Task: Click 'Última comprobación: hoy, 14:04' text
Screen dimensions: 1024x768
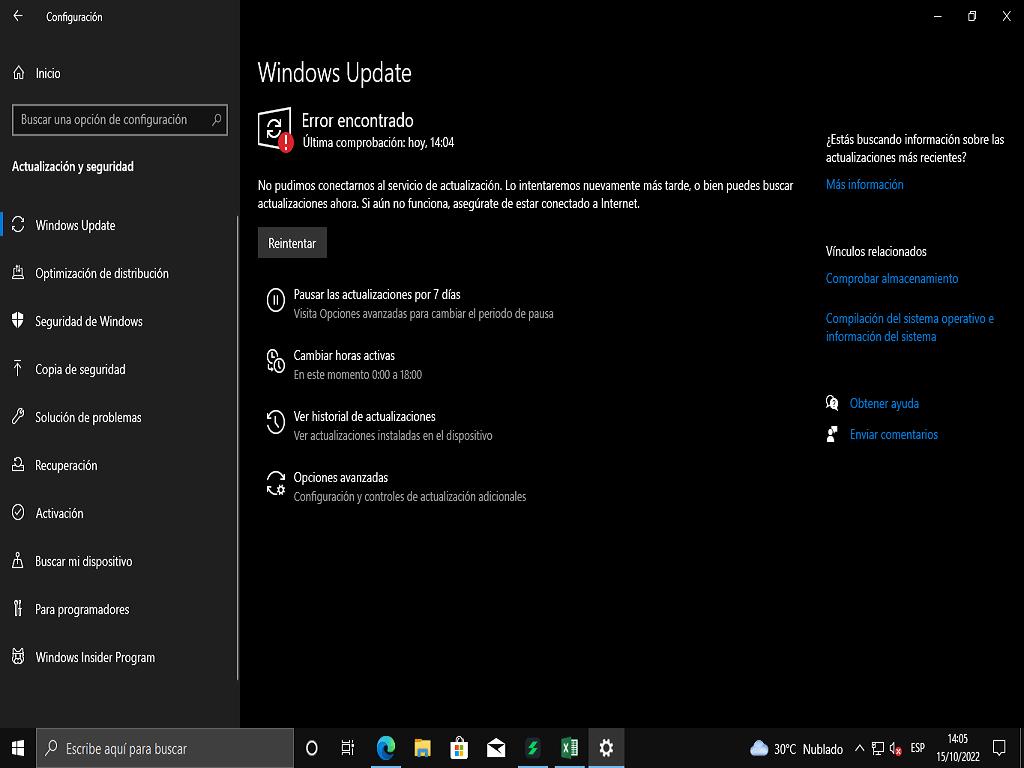Action: [x=378, y=142]
